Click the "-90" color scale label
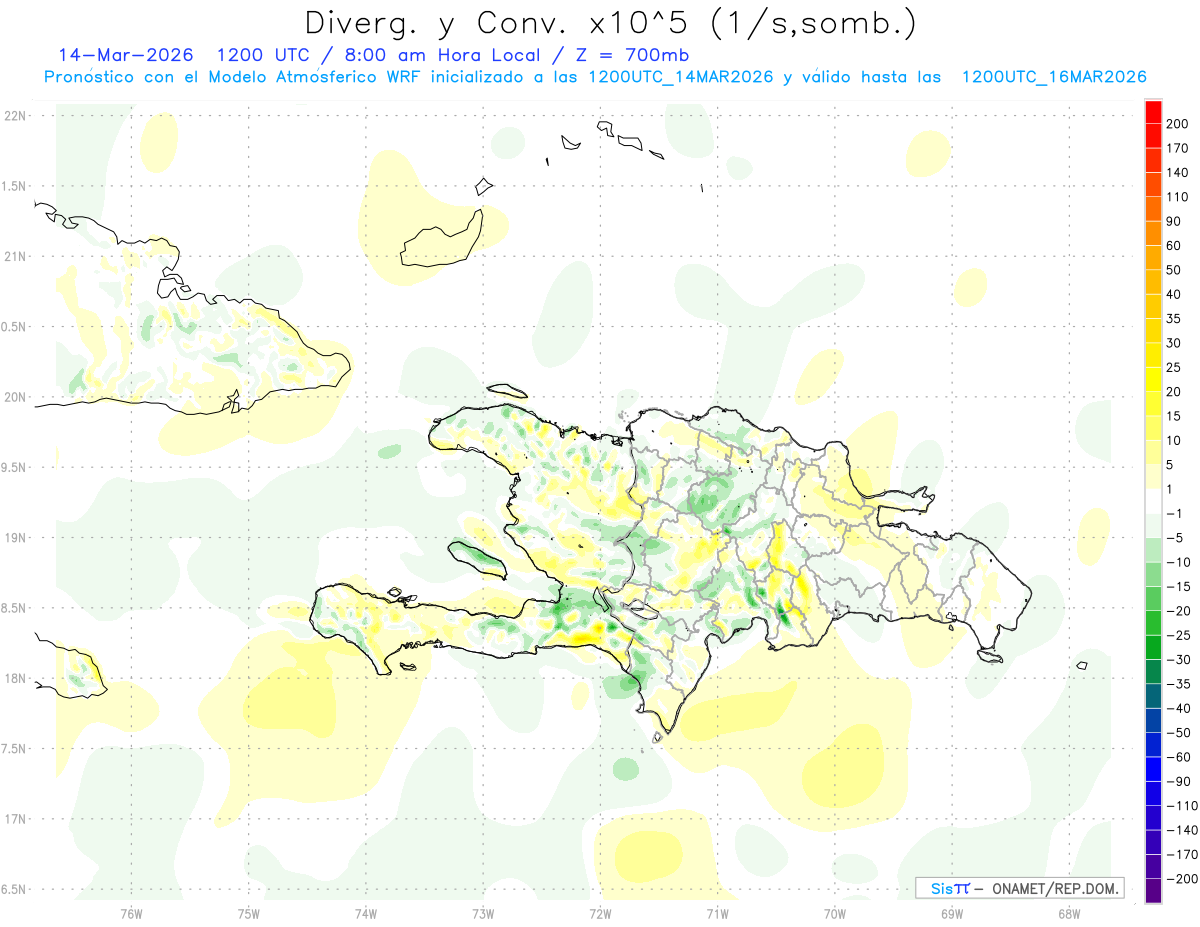 point(1178,781)
